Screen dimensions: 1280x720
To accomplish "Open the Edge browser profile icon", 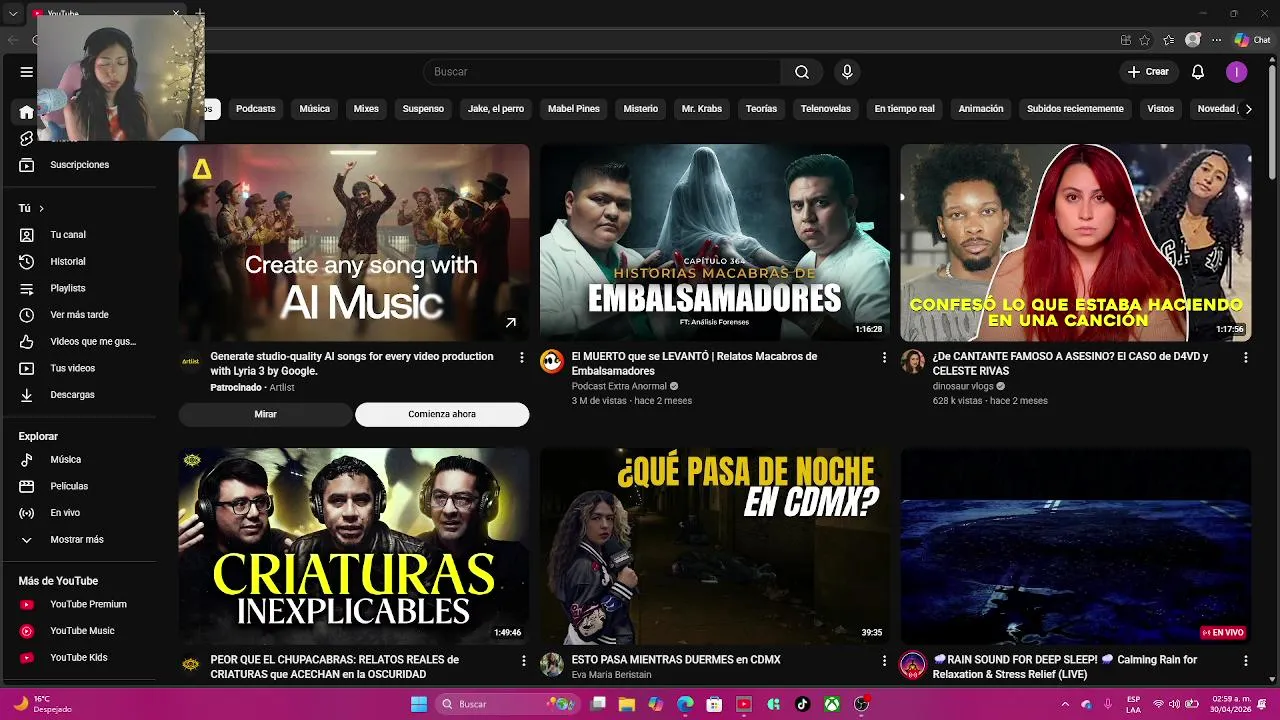I will click(1192, 40).
